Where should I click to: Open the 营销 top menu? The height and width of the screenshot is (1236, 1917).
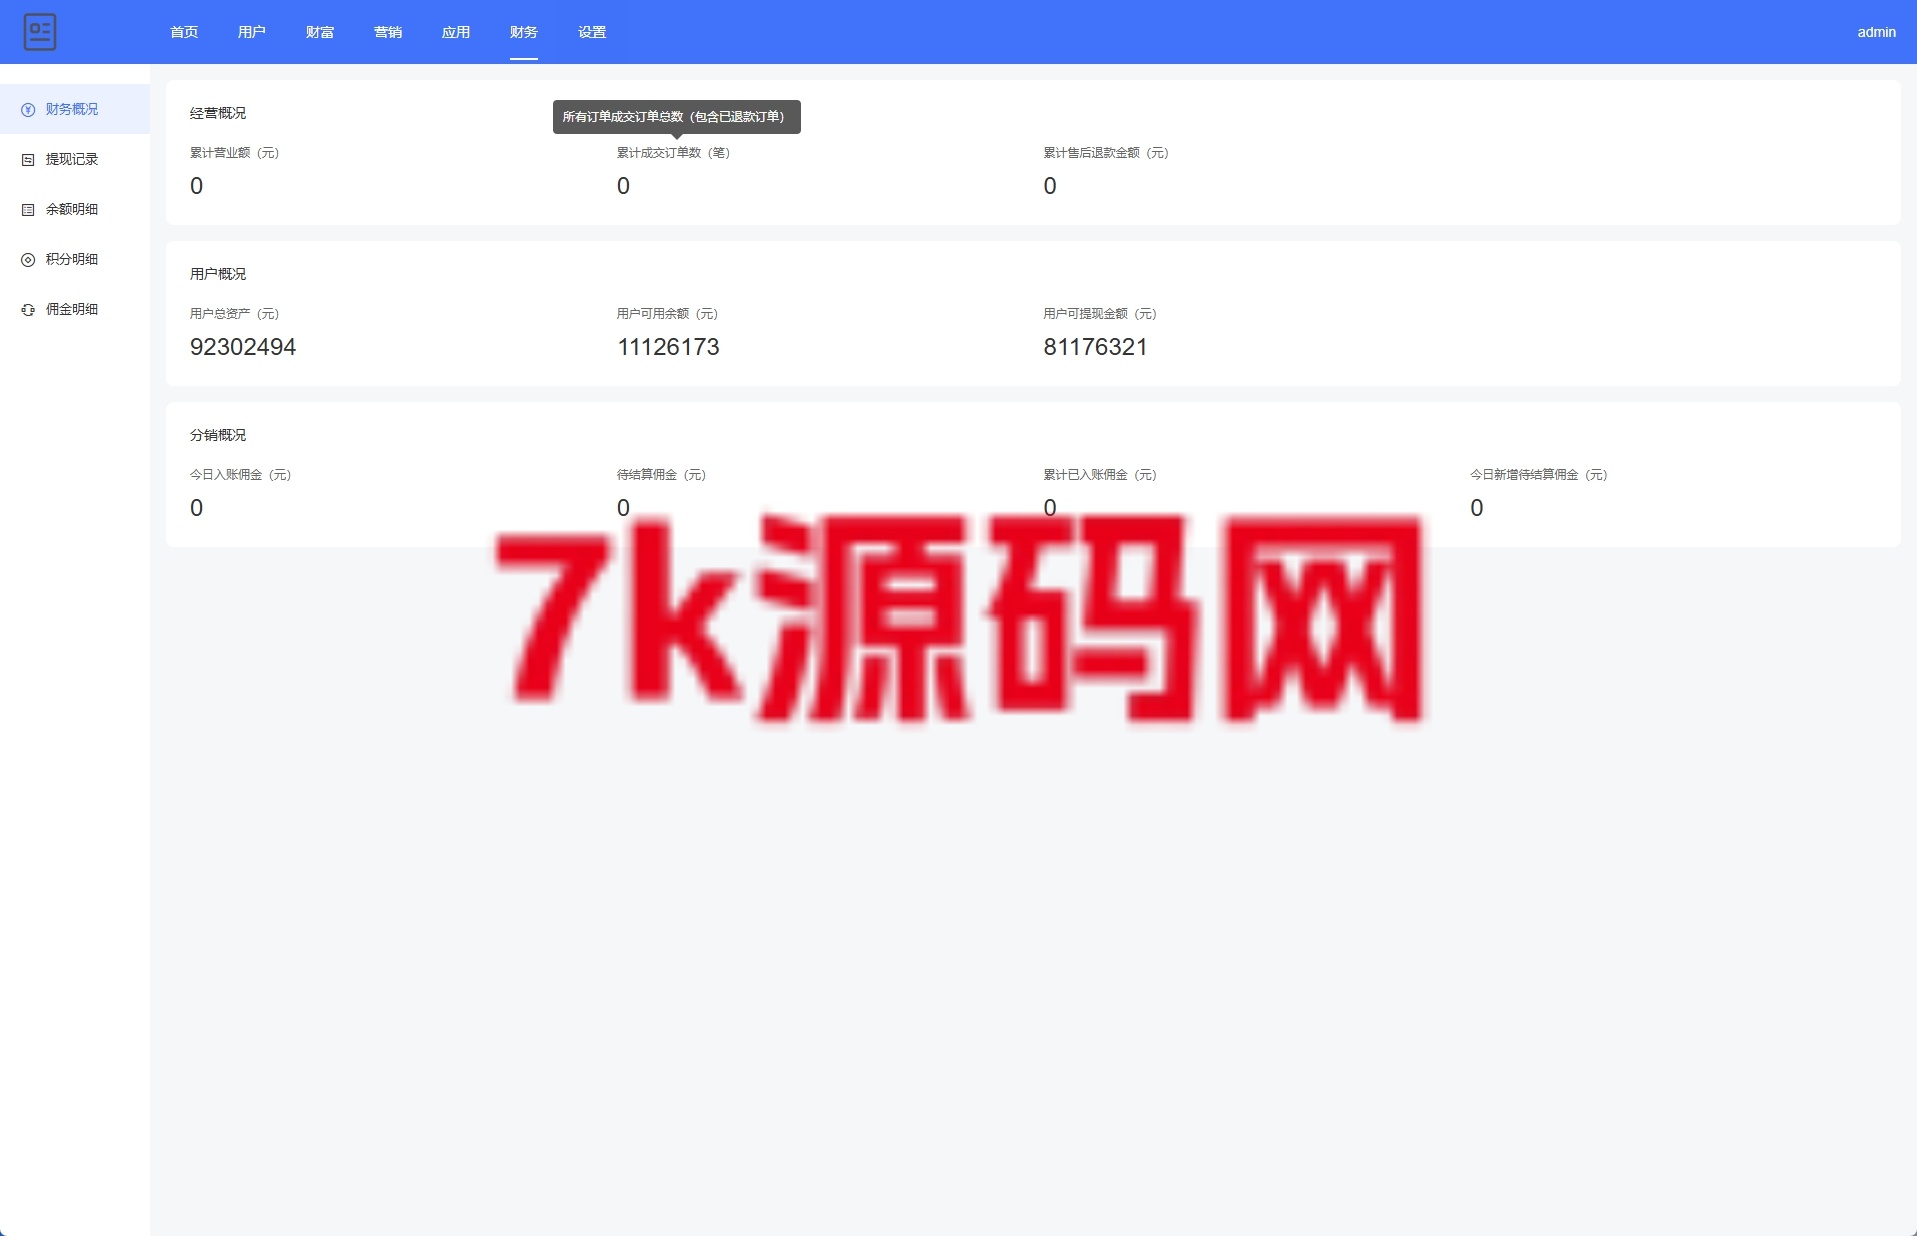(388, 32)
